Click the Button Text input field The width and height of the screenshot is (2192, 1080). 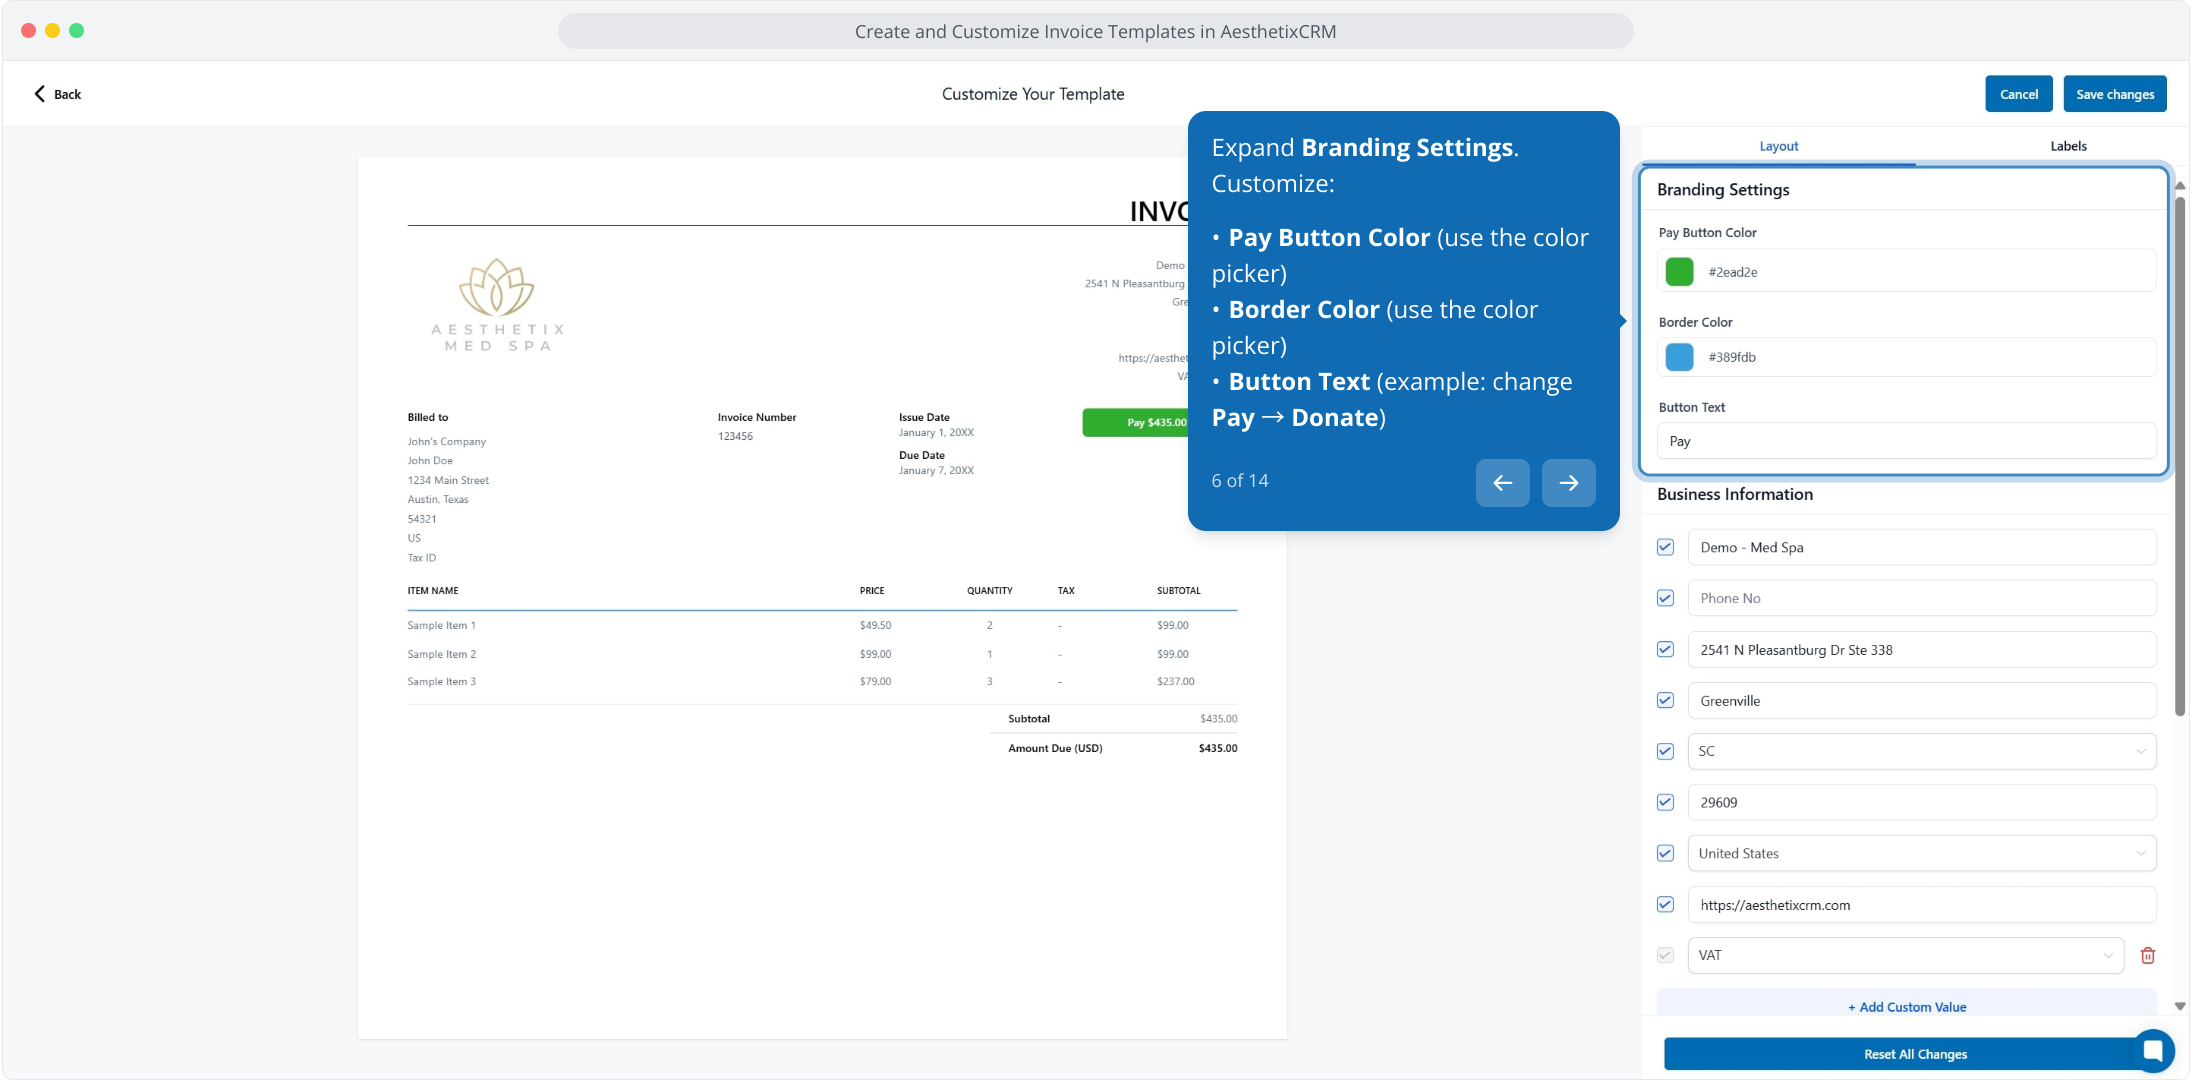(x=1905, y=441)
